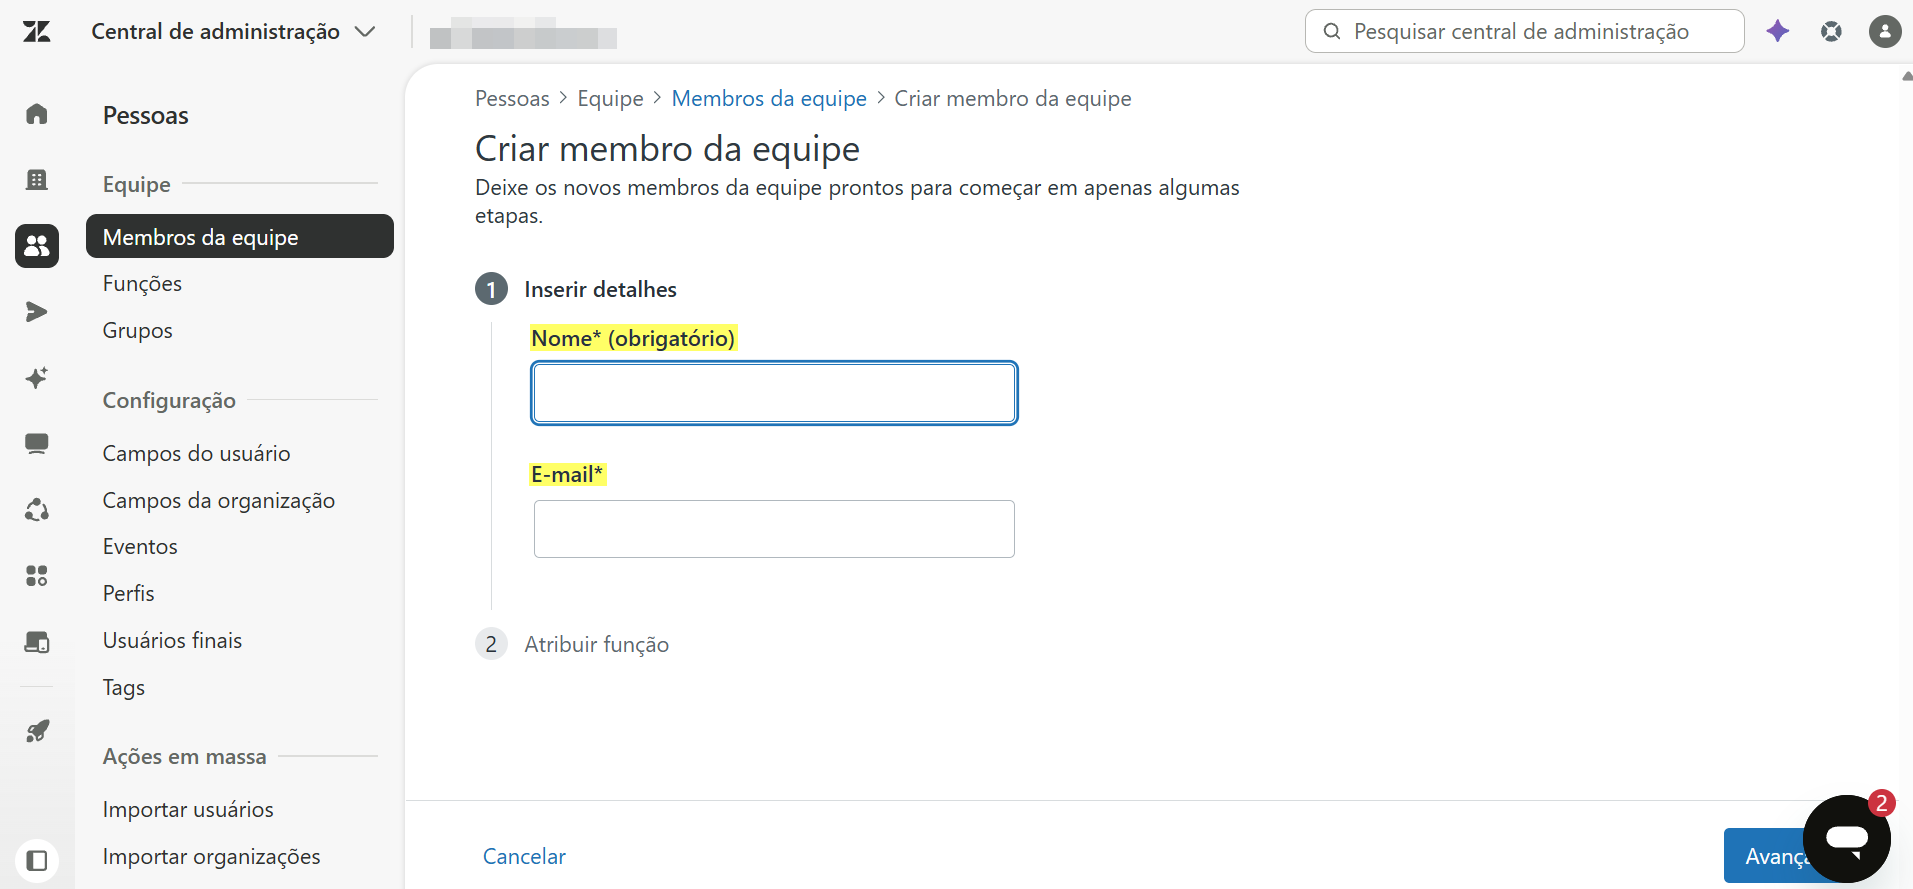This screenshot has height=889, width=1913.
Task: Open the Home icon in sidebar
Action: point(37,114)
